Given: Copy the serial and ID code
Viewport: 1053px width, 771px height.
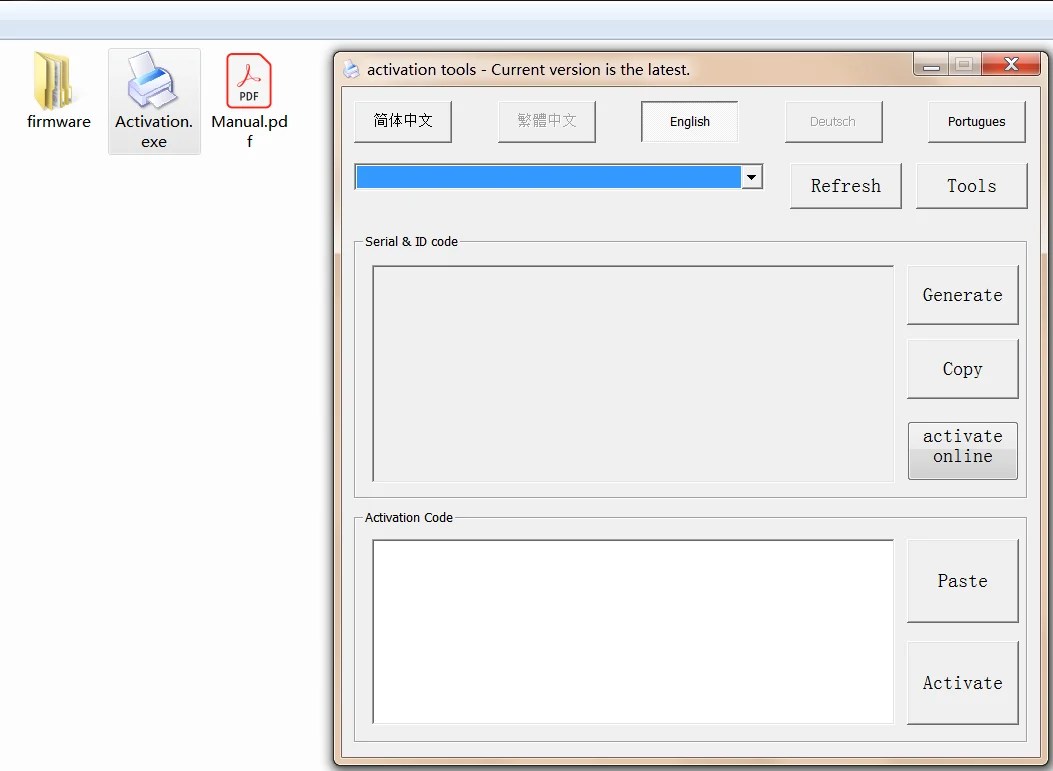Looking at the screenshot, I should click(x=962, y=369).
